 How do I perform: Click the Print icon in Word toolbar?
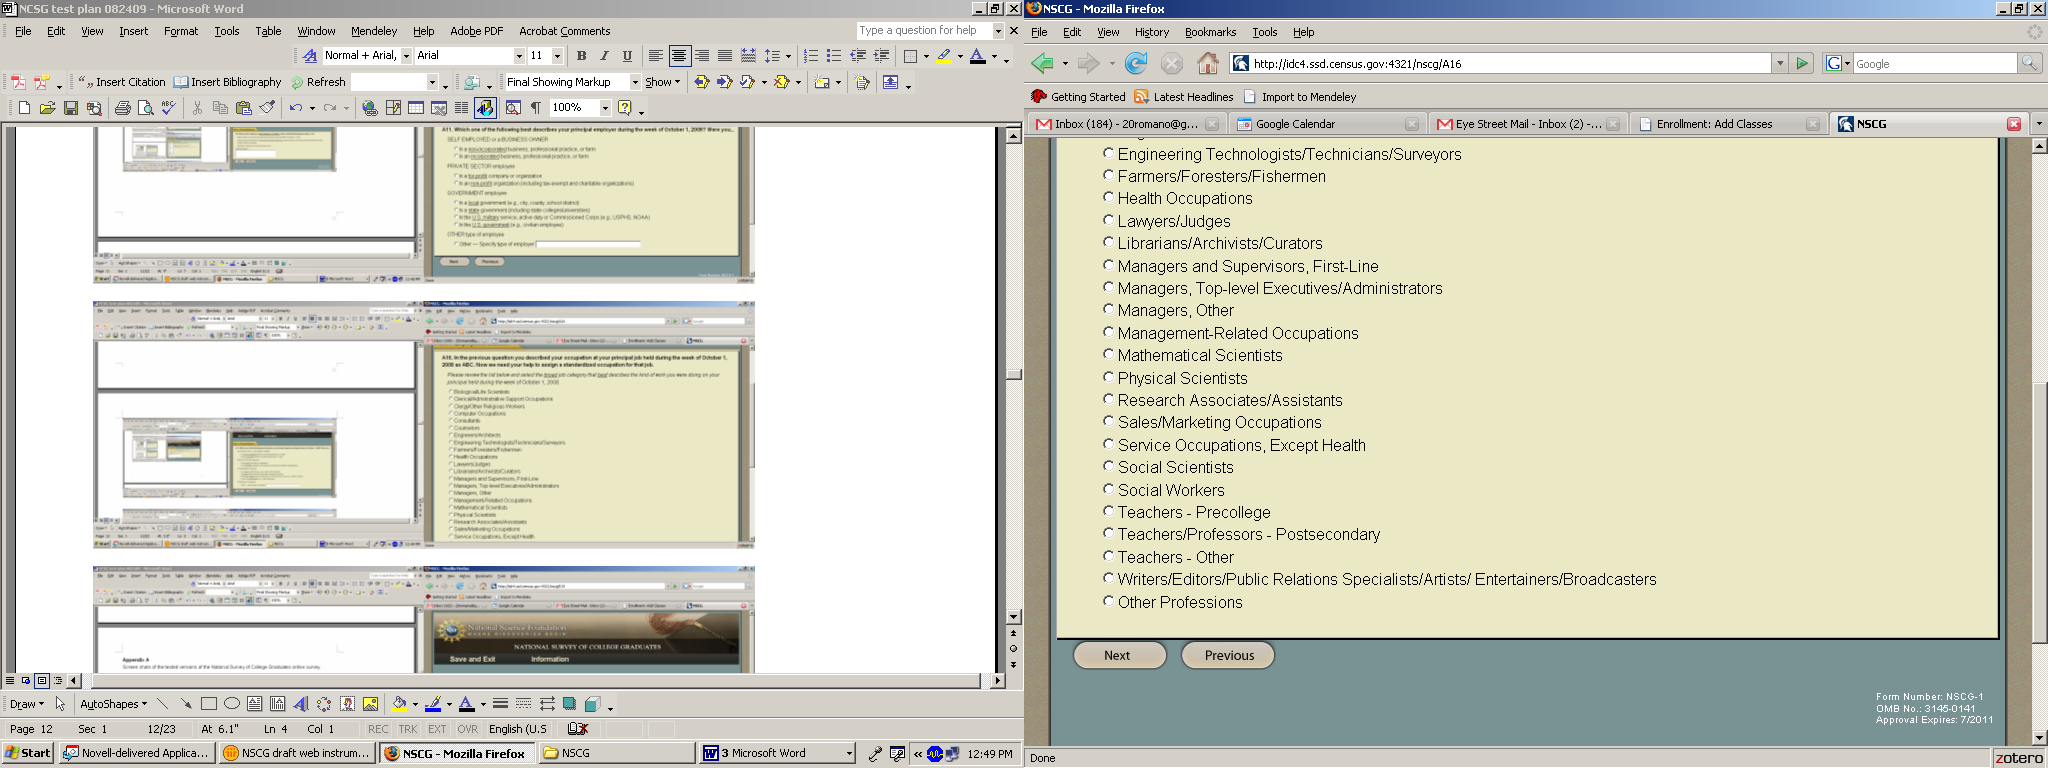click(122, 108)
